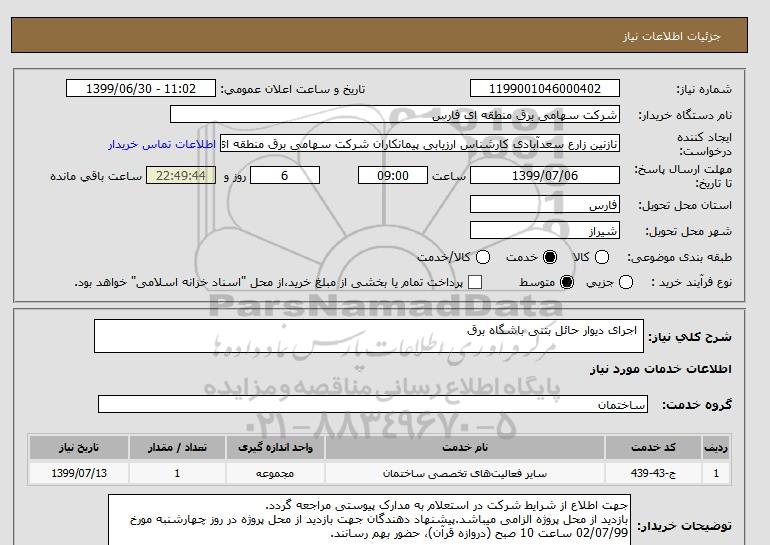Viewport: 770px width, 545px height.
Task: Click the cell سایر فعالیت‌های تخصصی ساختمان
Action: (465, 473)
